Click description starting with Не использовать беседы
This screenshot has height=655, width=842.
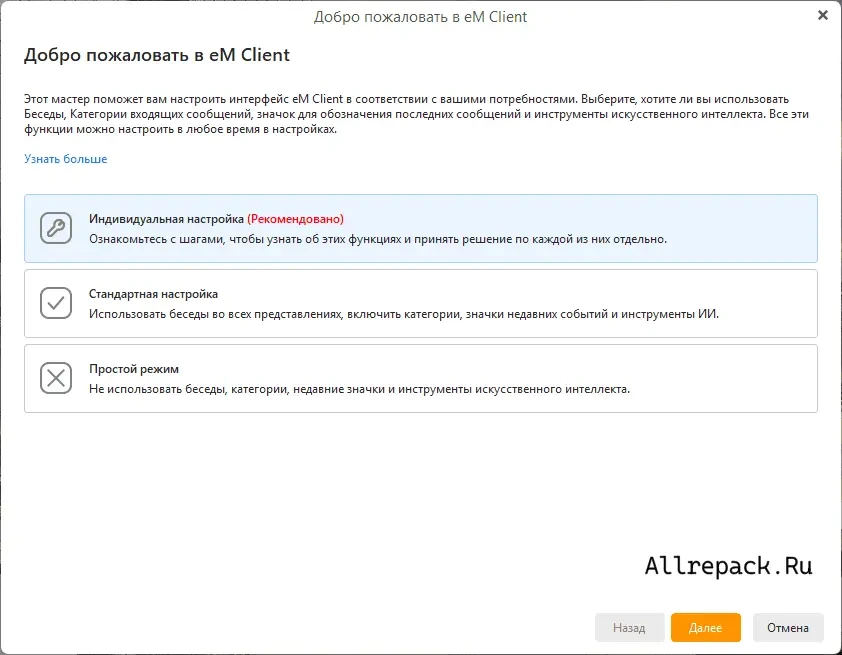coord(359,389)
